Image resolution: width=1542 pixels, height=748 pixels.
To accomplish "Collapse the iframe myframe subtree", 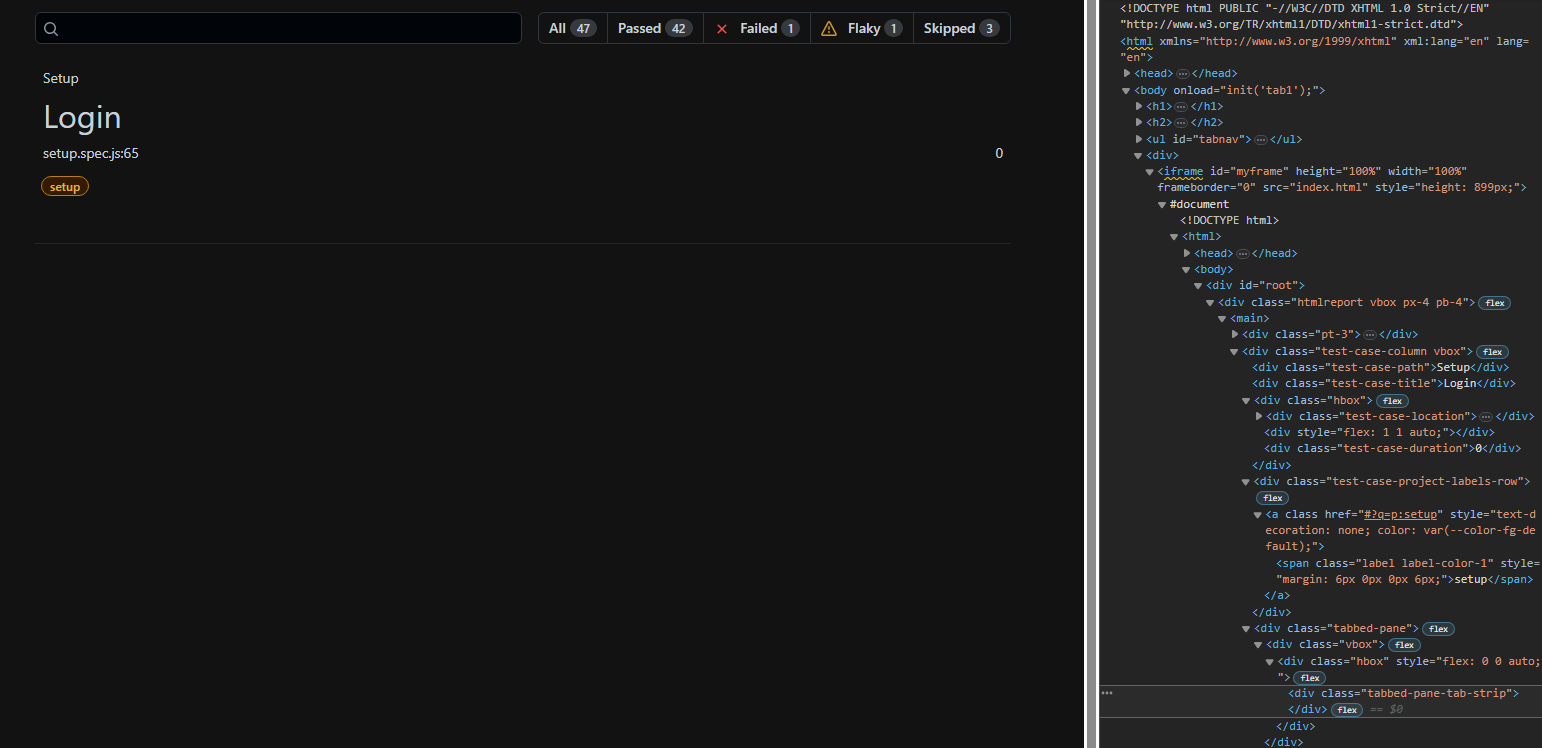I will pyautogui.click(x=1148, y=171).
